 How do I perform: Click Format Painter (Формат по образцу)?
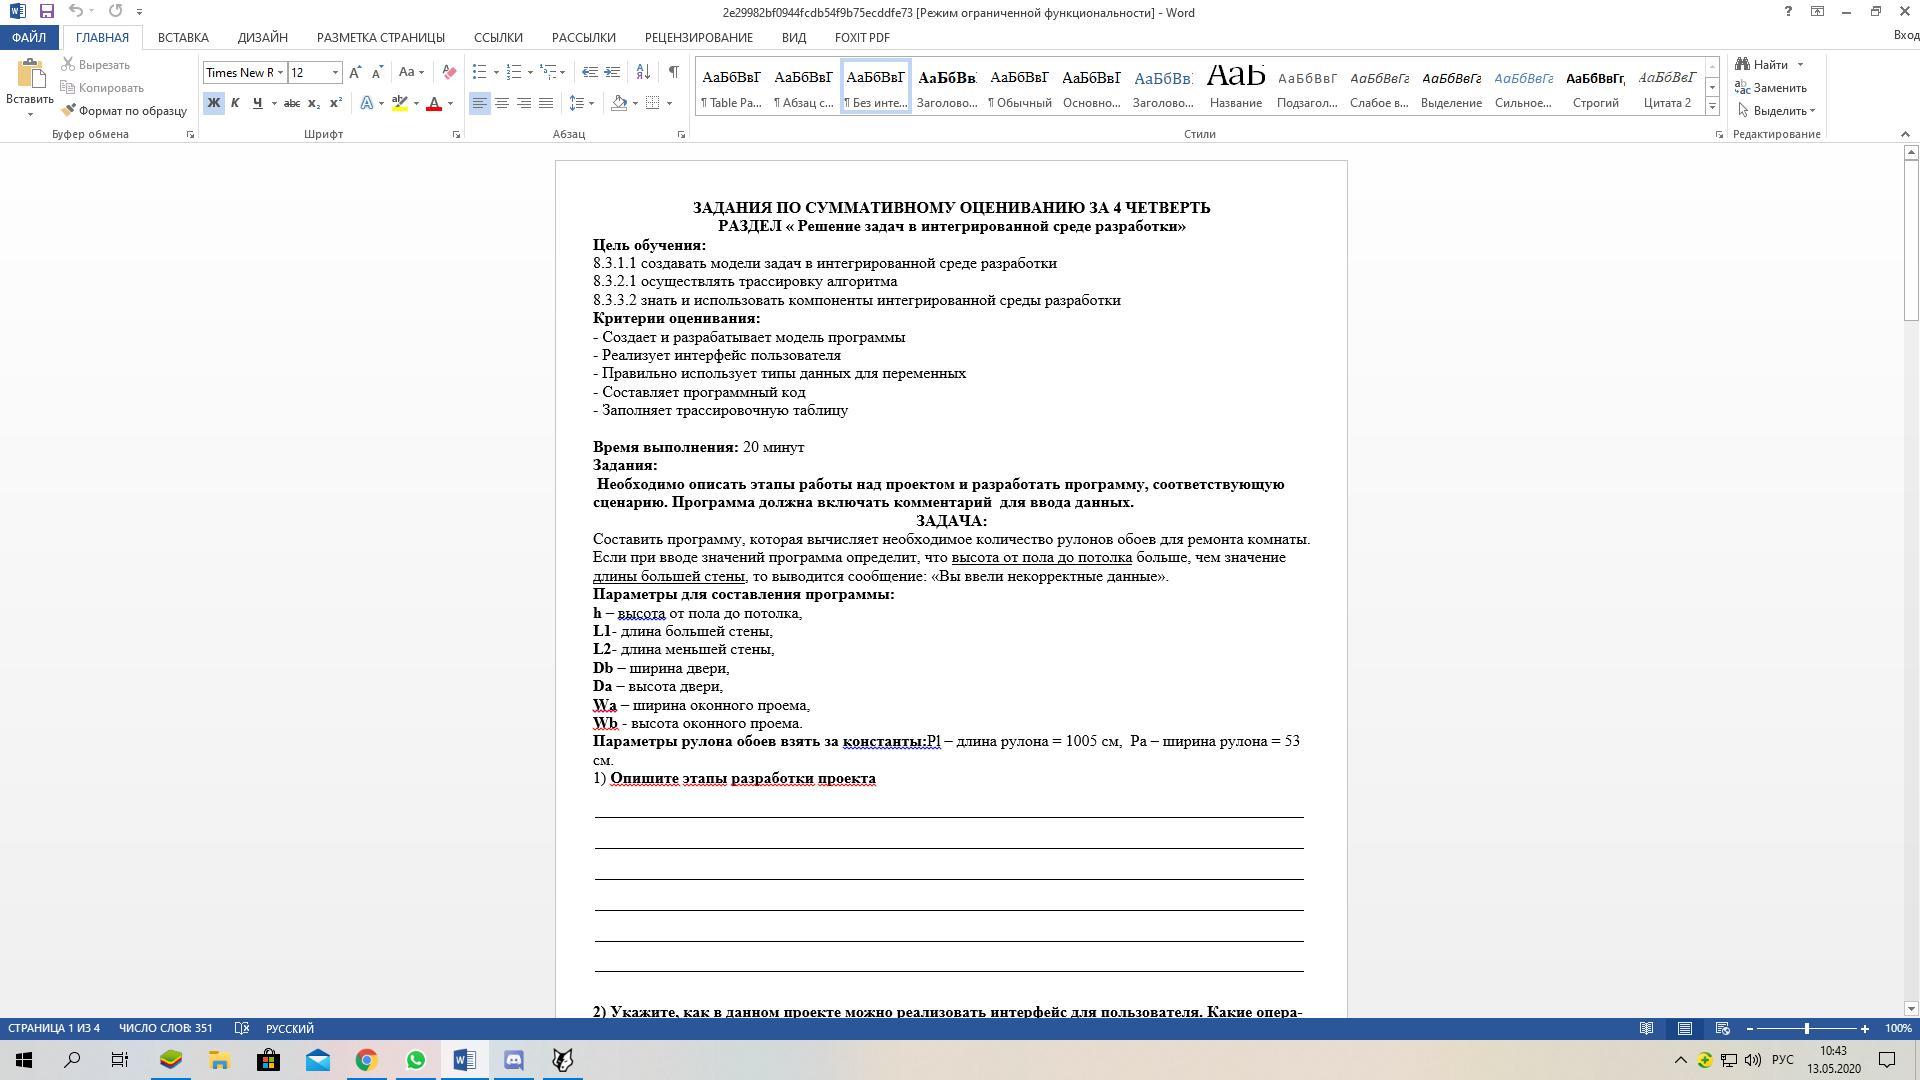(124, 111)
